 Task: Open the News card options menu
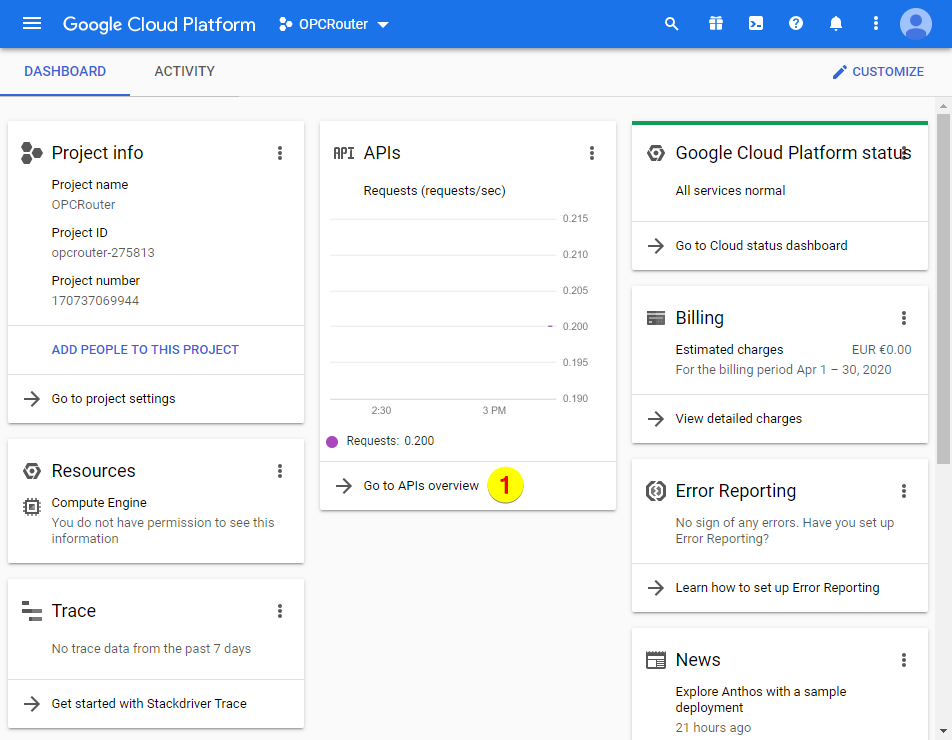(904, 660)
